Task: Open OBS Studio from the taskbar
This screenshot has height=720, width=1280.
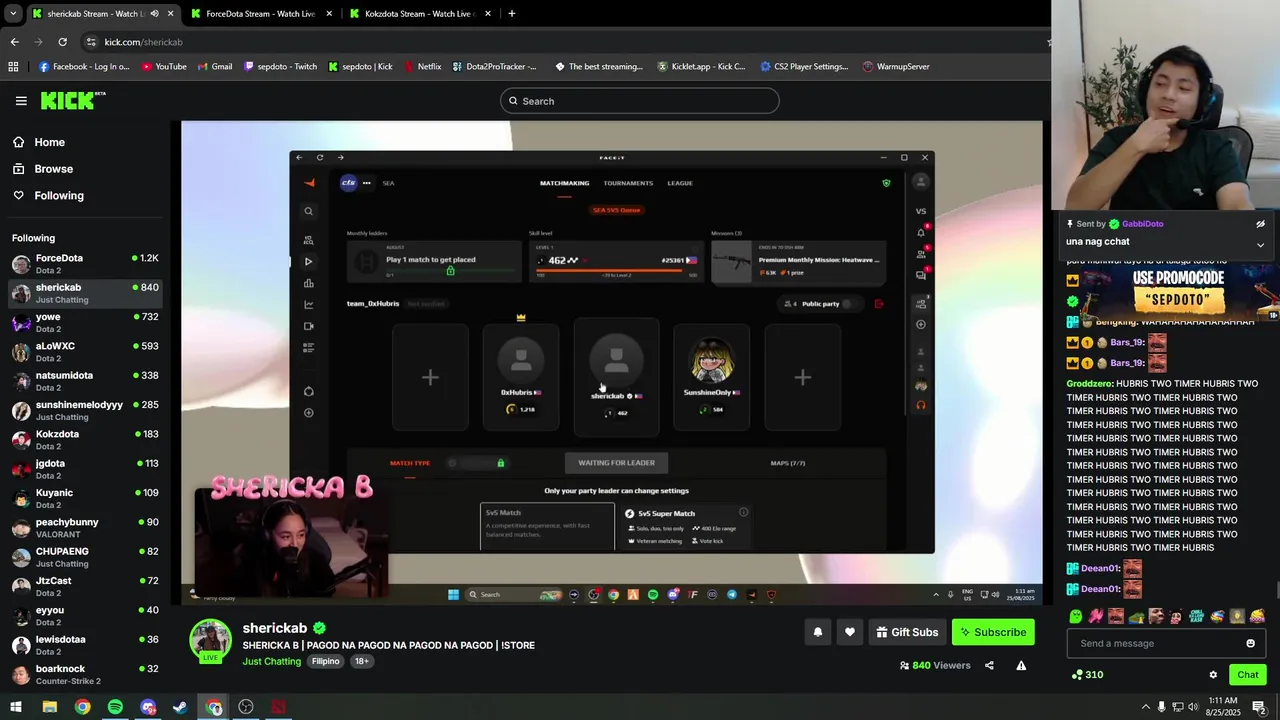Action: click(246, 707)
